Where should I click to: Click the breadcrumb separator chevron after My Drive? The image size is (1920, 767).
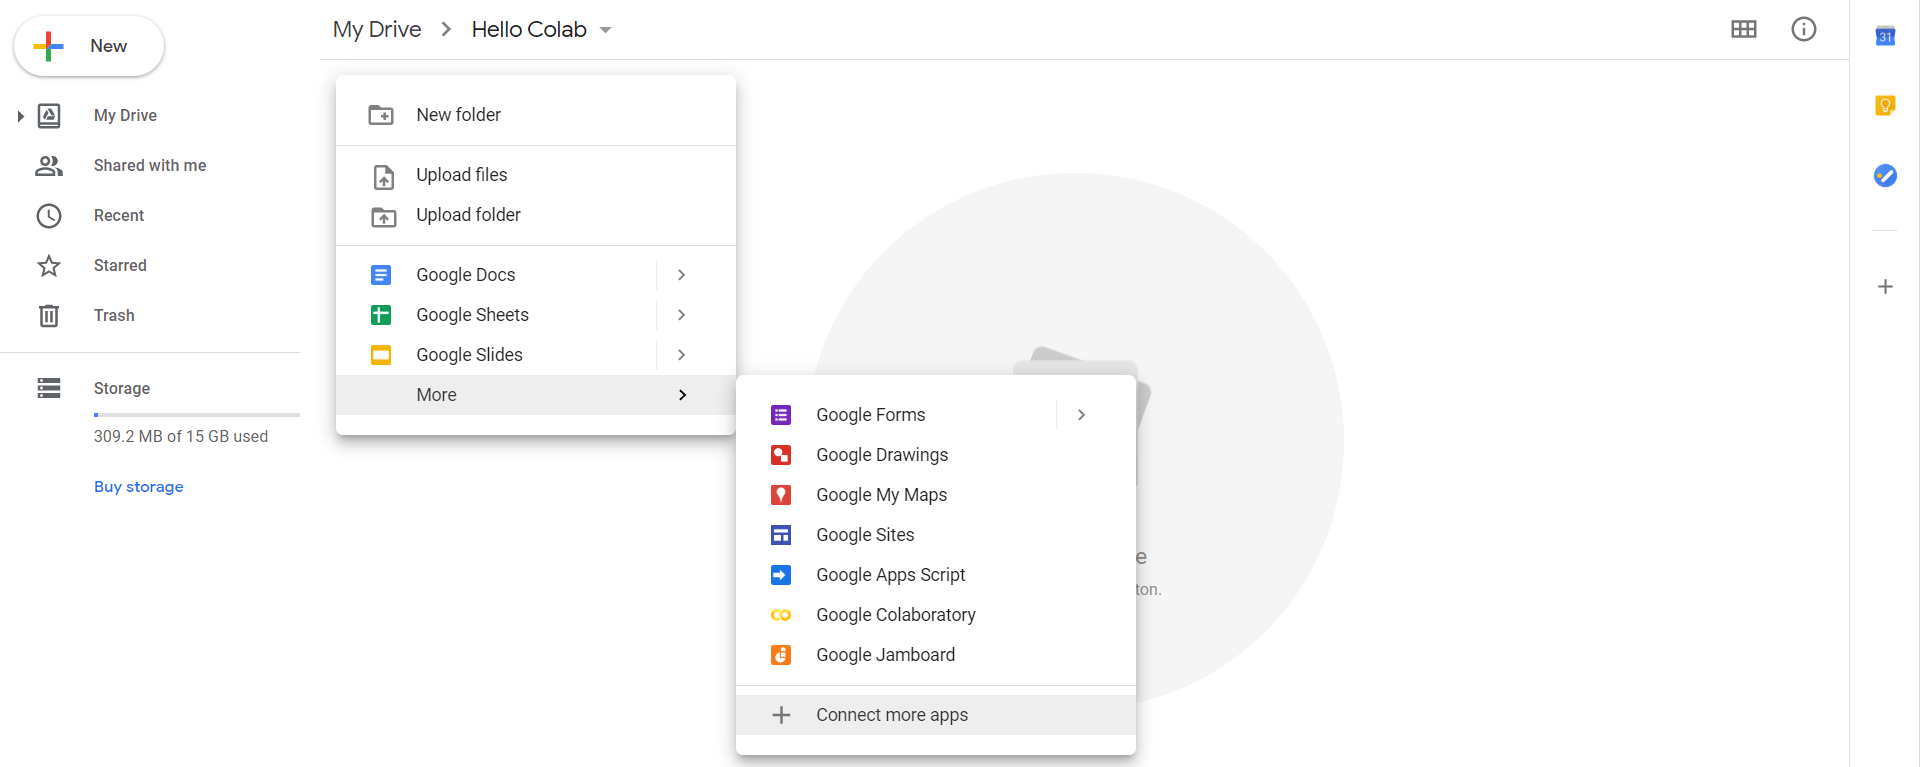(446, 30)
